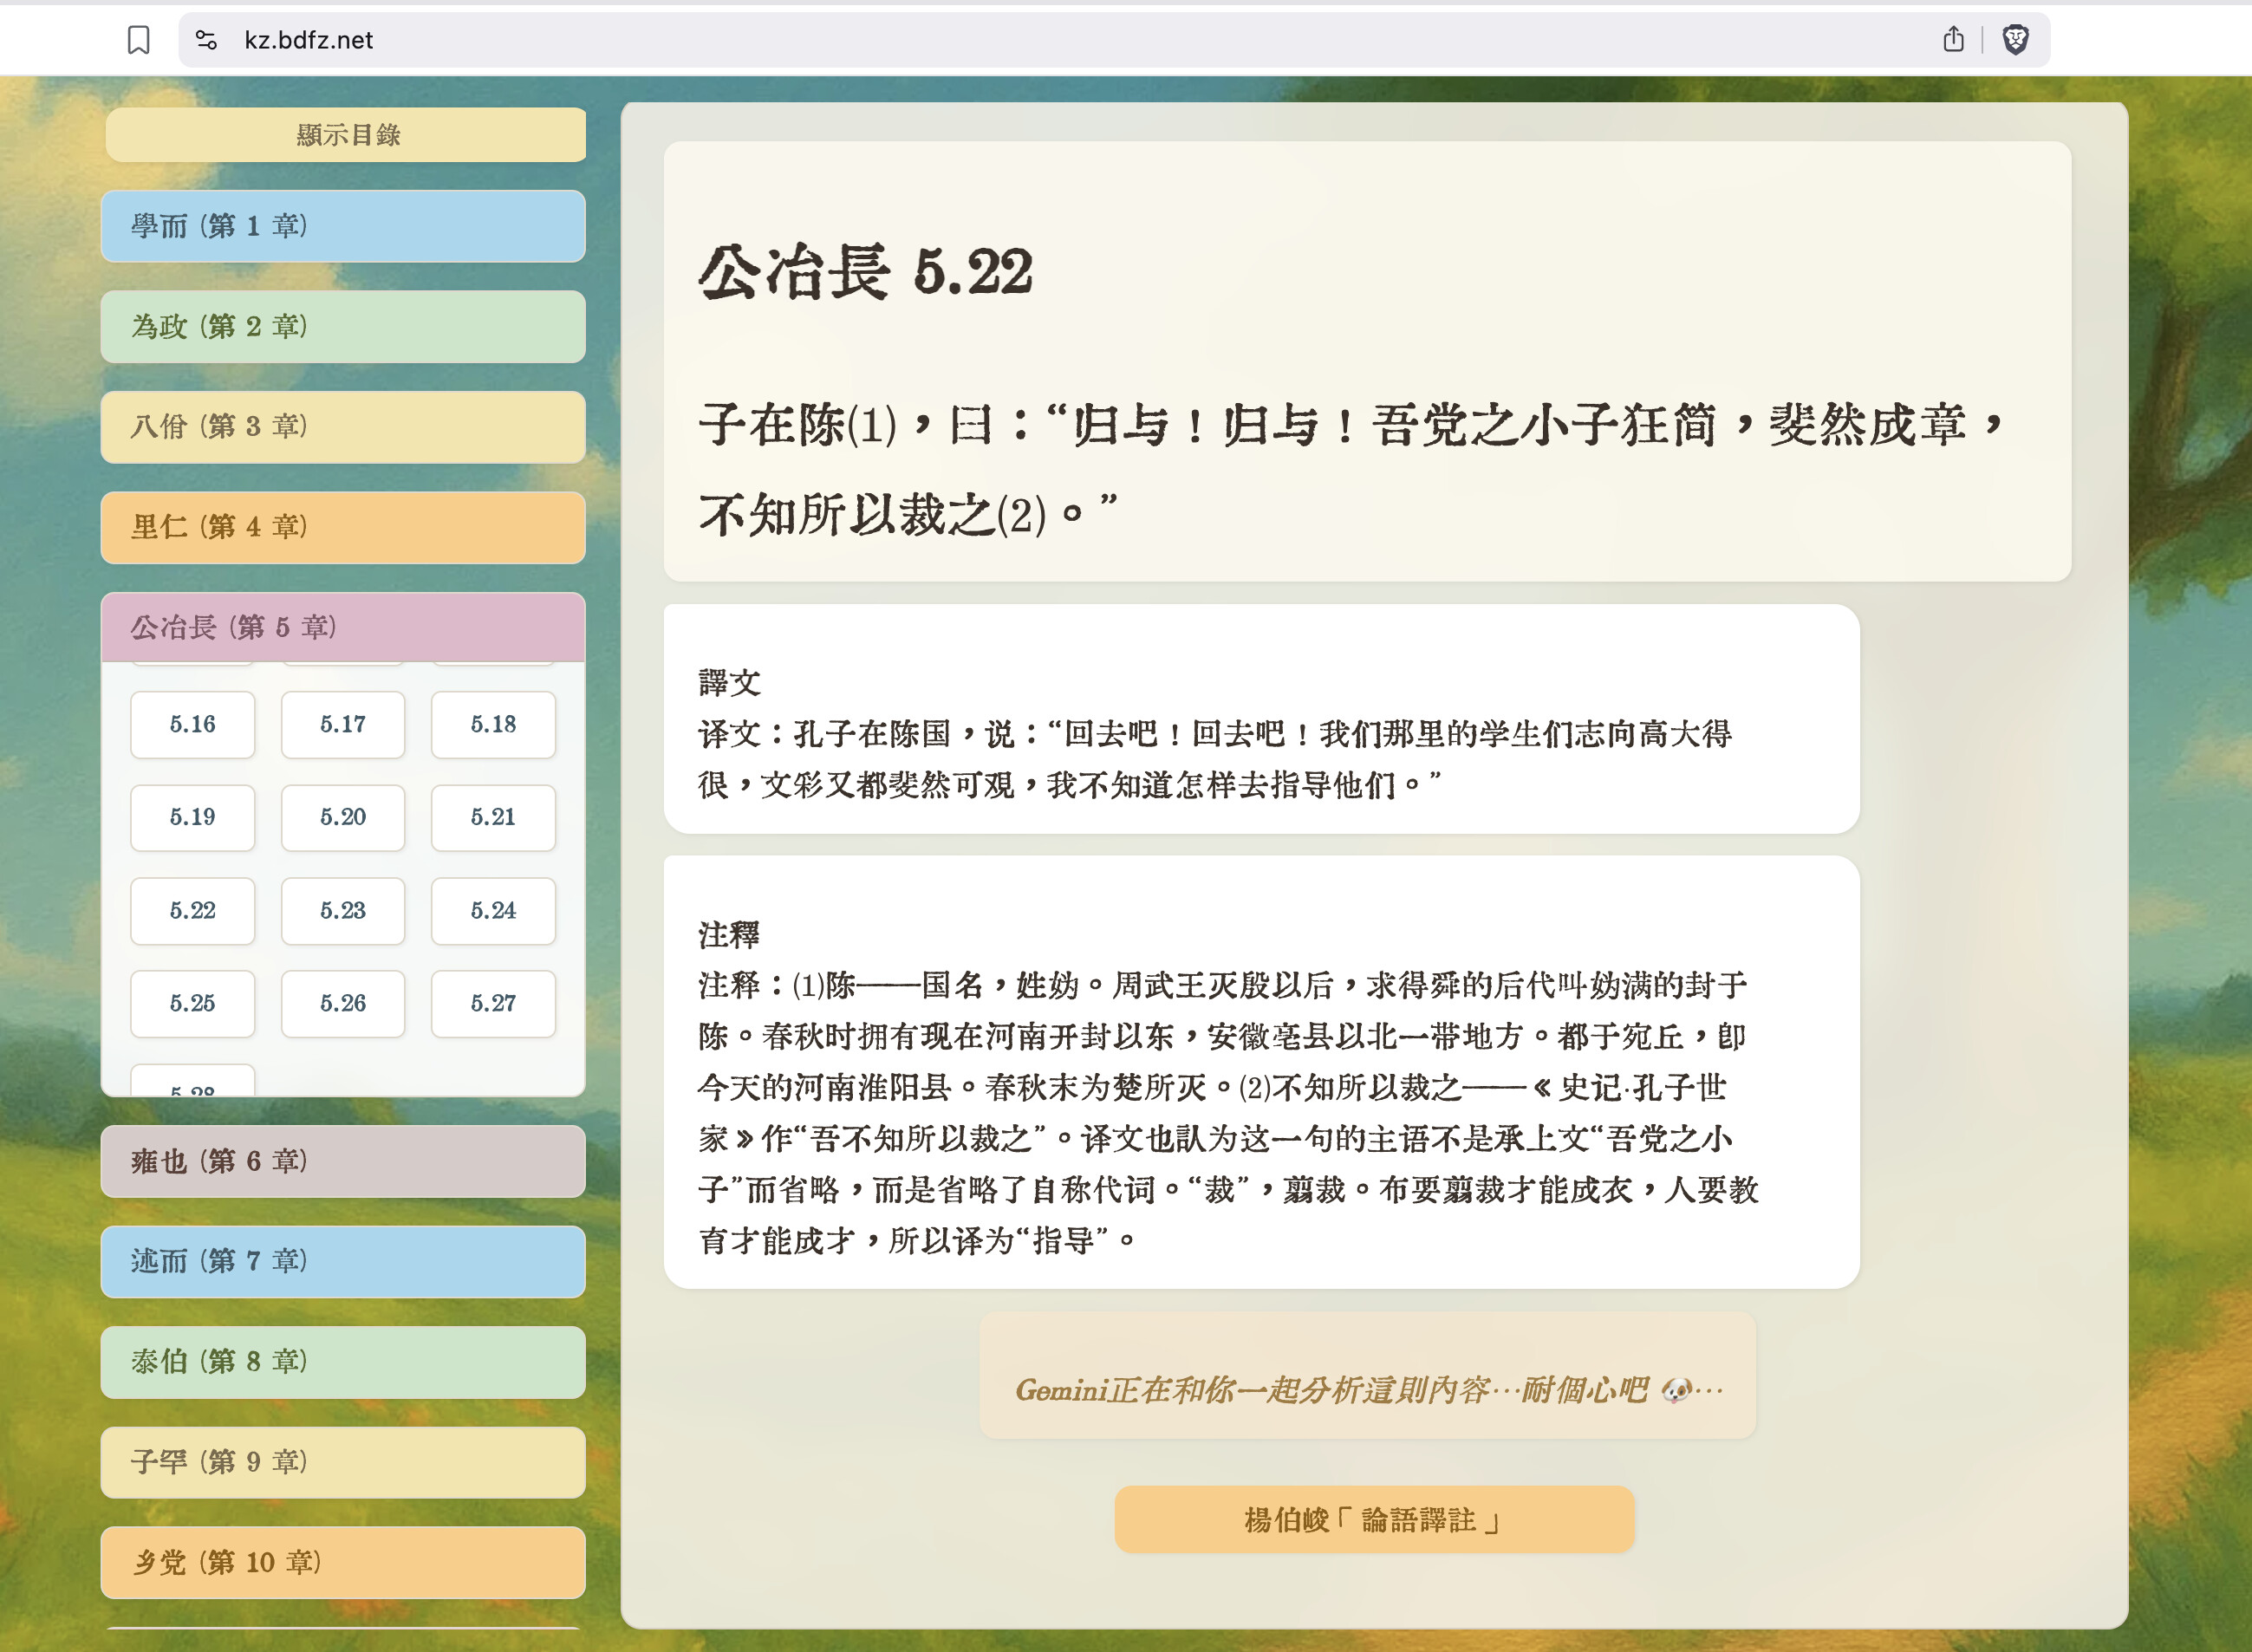Open 里仁 (第 4 章) chapter

(x=343, y=527)
